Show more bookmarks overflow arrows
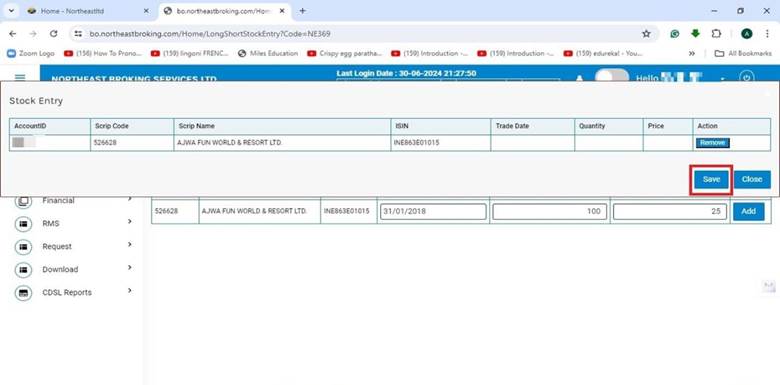780x385 pixels. click(x=691, y=53)
